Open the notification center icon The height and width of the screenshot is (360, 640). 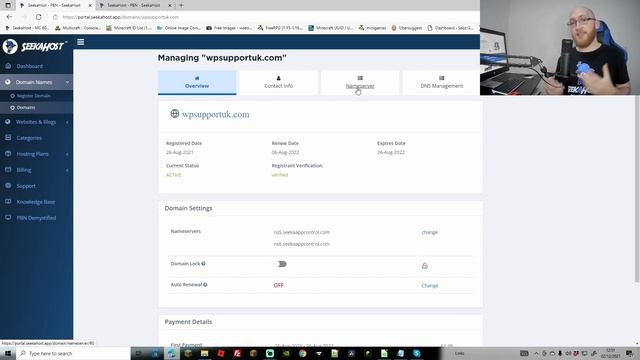click(629, 353)
